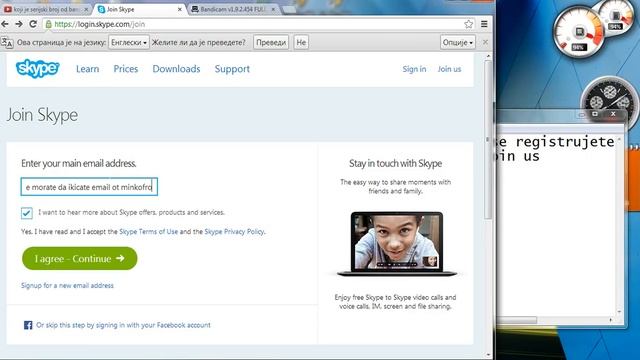Click the Sign in link

[x=414, y=69]
